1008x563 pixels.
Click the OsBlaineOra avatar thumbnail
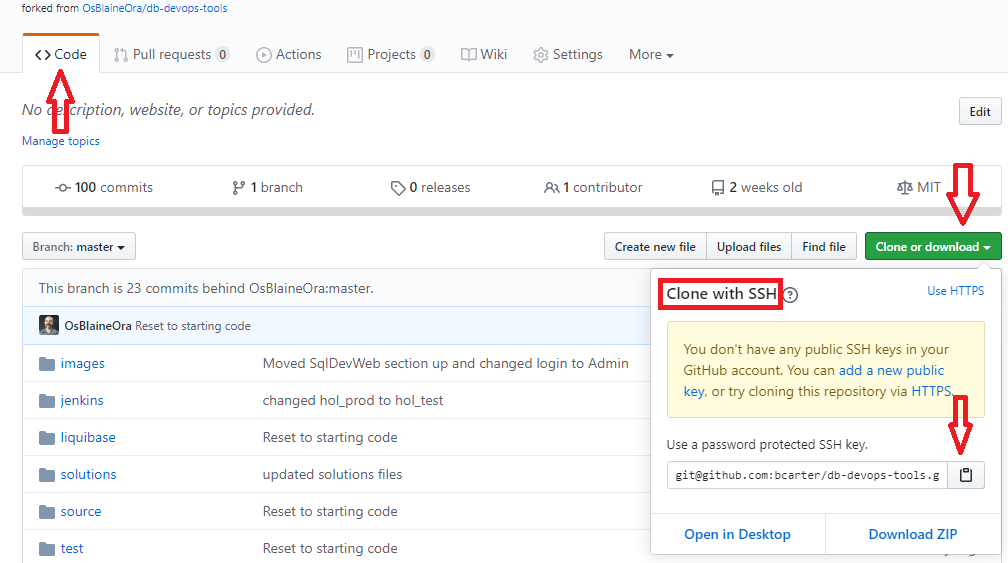click(x=49, y=326)
